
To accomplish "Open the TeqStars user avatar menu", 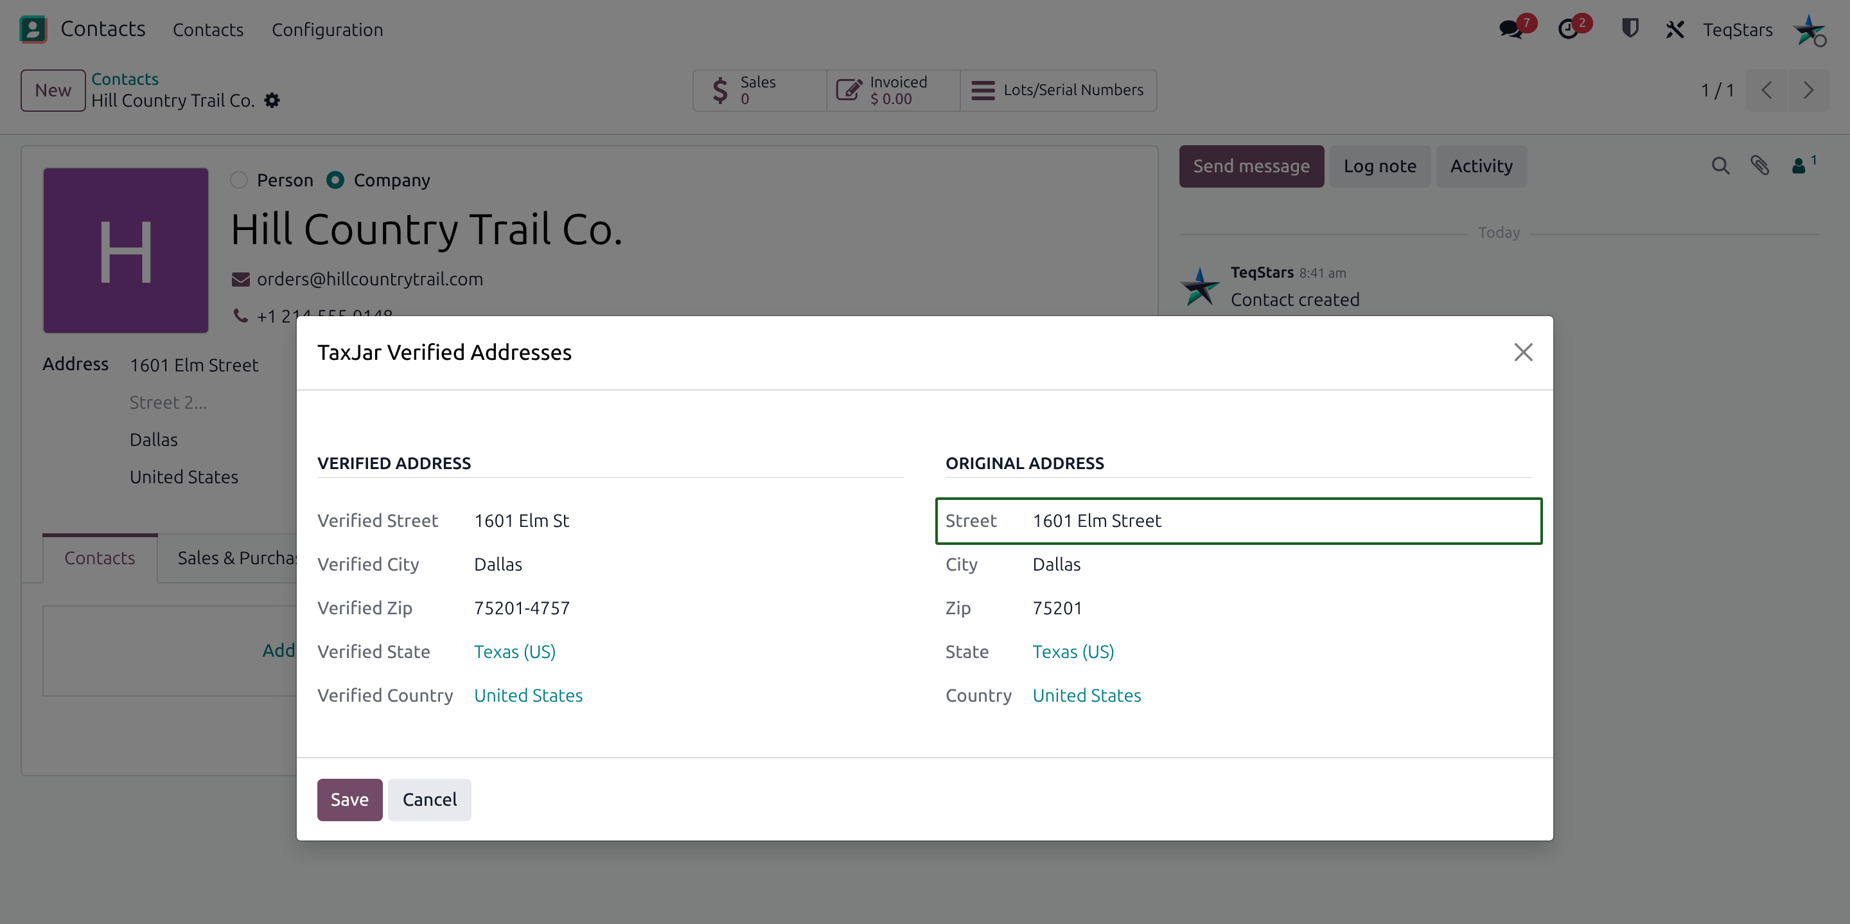I will pyautogui.click(x=1810, y=30).
